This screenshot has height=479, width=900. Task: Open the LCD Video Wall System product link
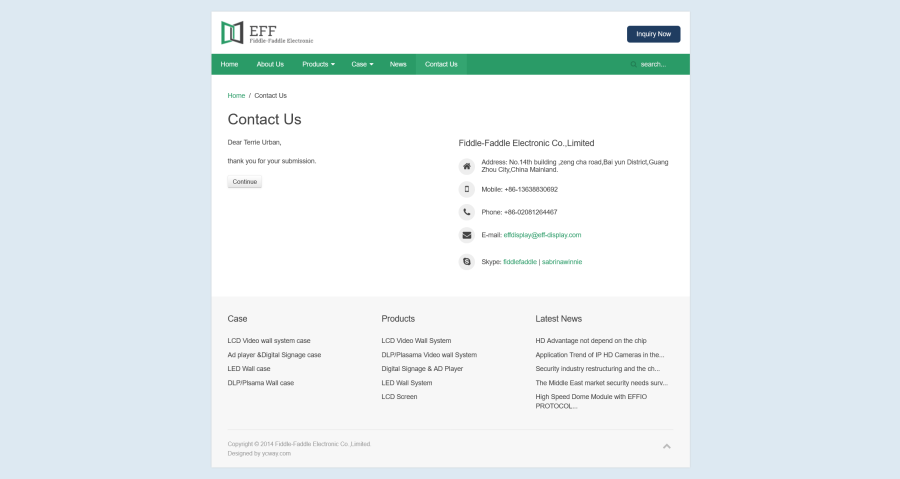416,341
